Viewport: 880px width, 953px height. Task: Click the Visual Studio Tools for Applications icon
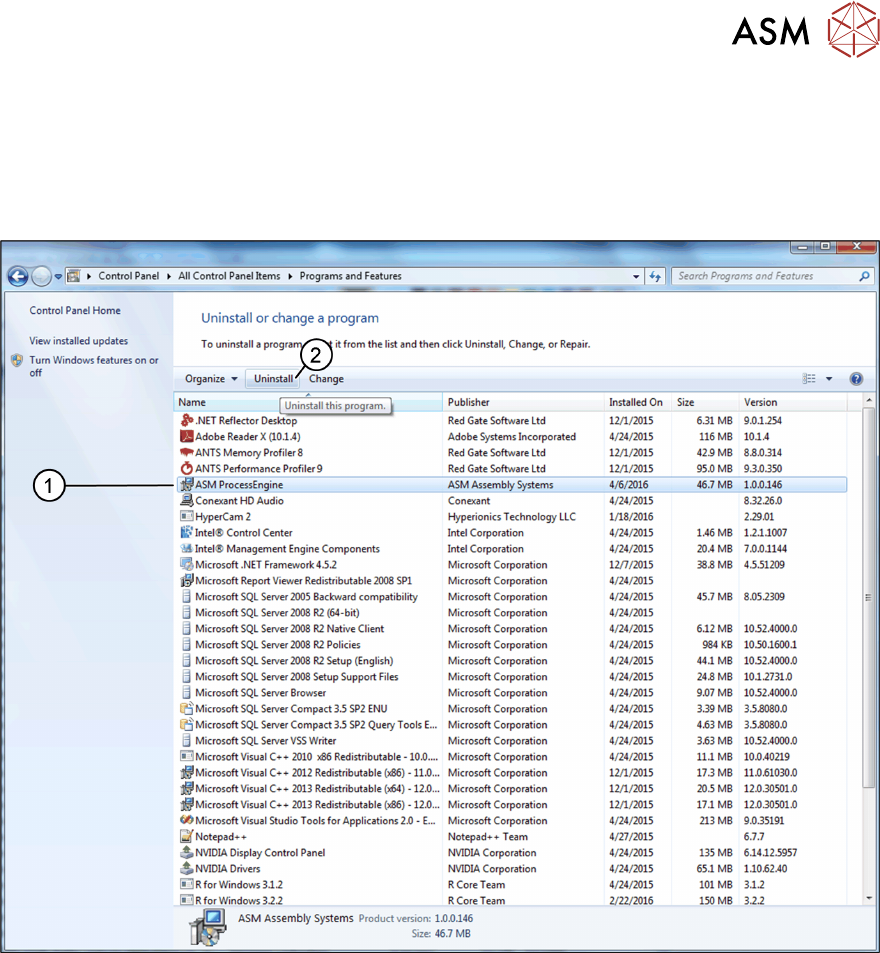[187, 821]
